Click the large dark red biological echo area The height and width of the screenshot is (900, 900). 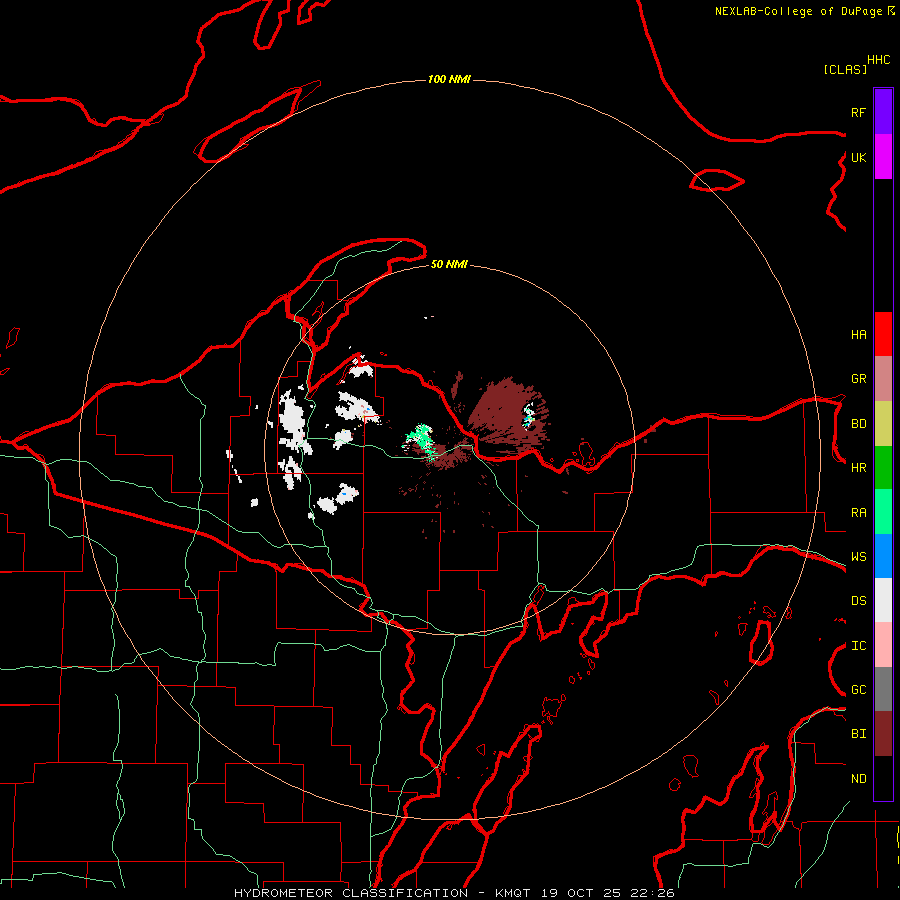[x=501, y=416]
